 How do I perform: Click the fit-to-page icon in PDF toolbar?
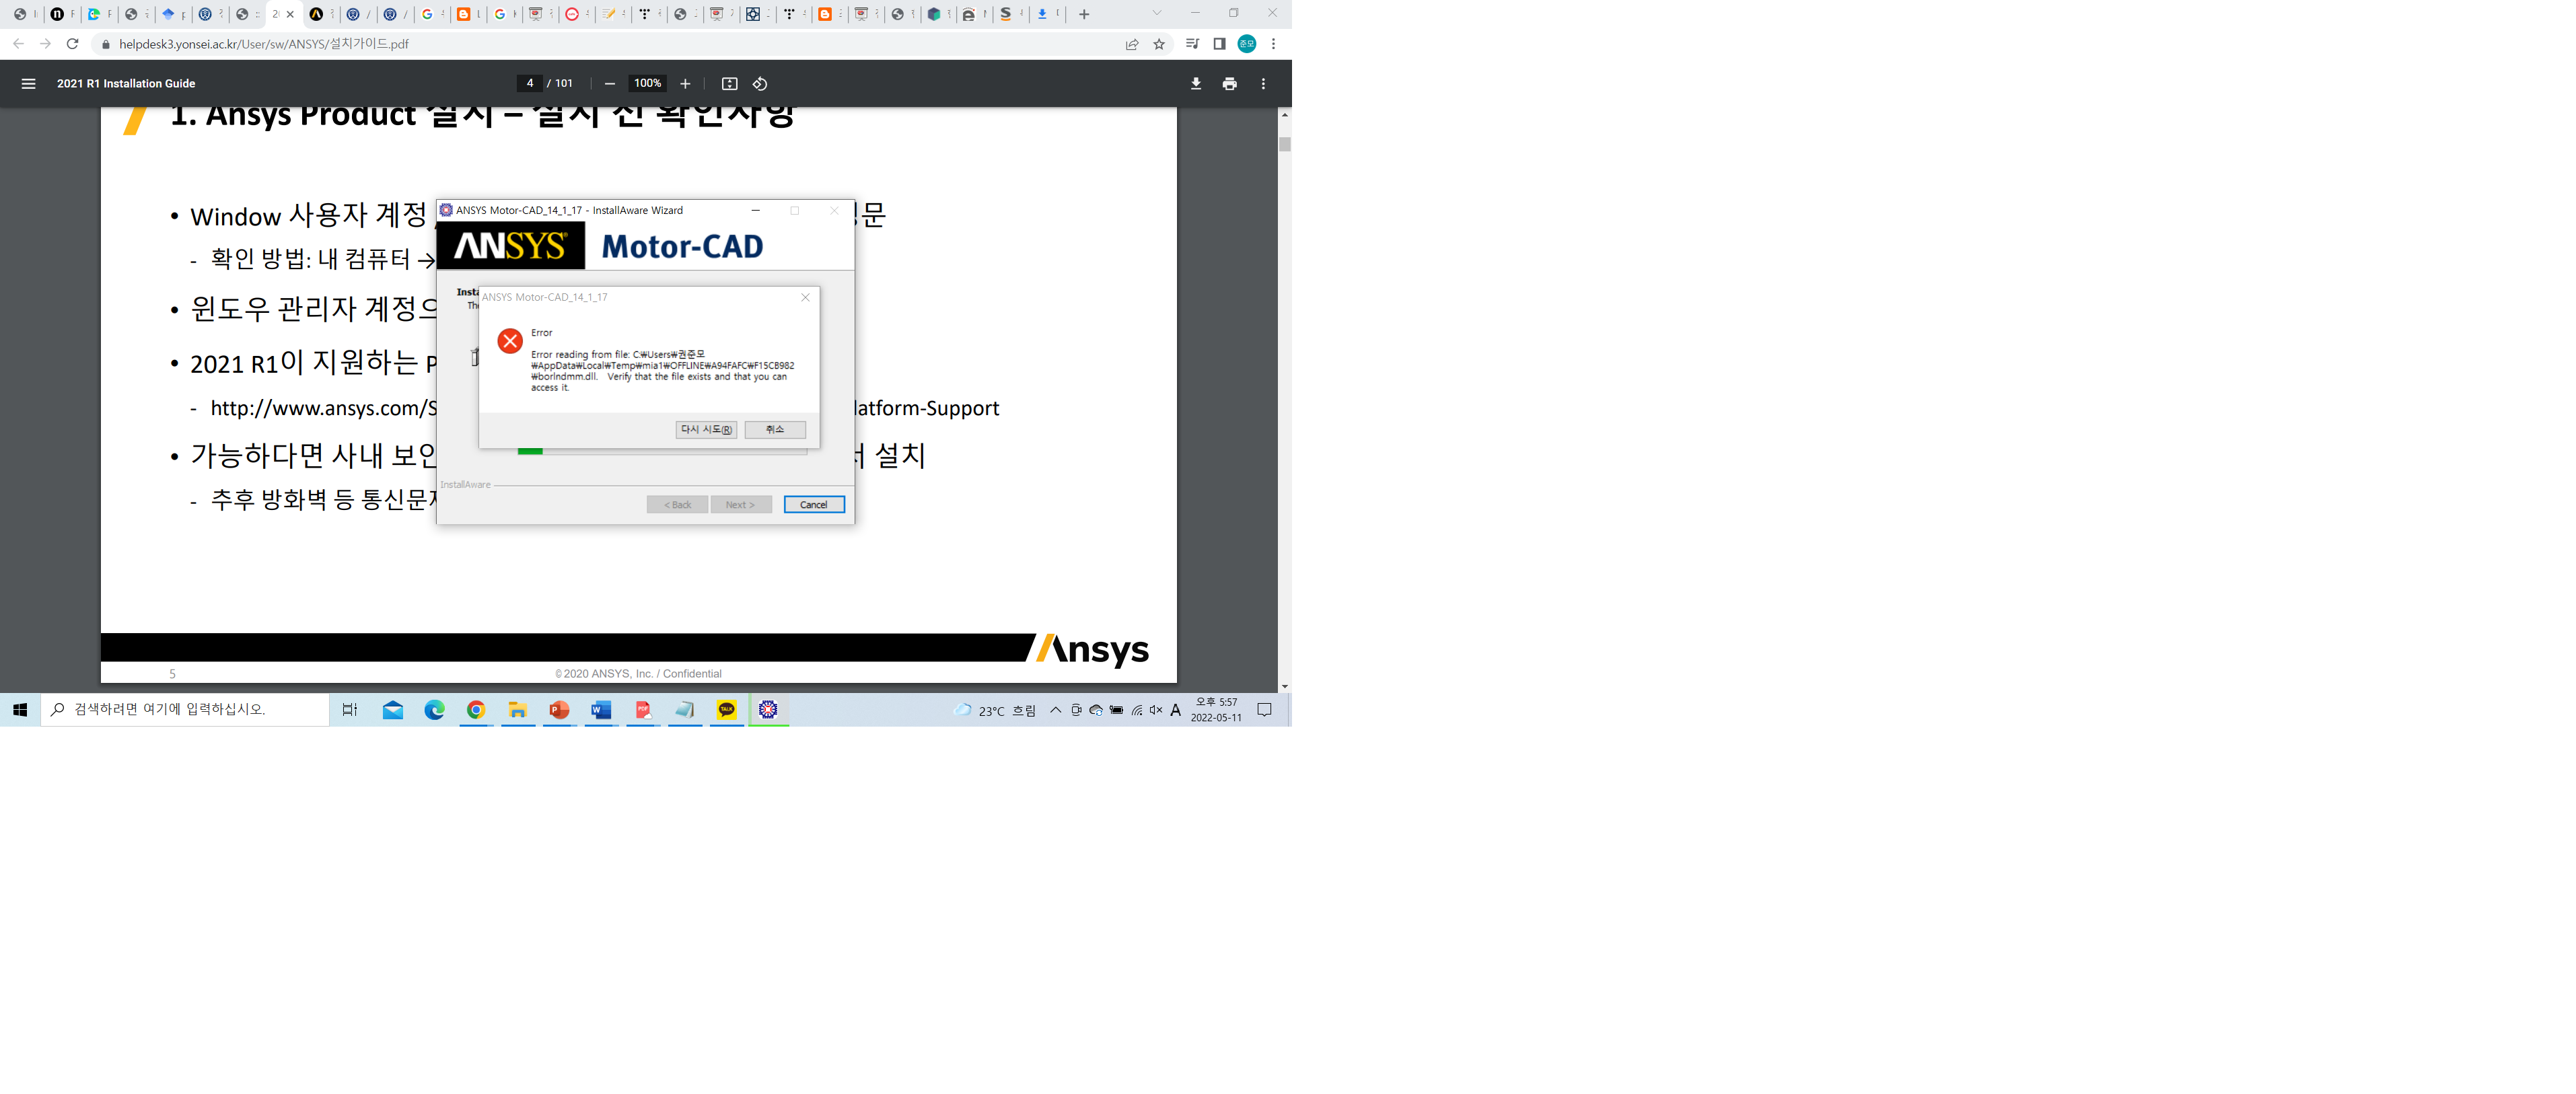[x=730, y=84]
